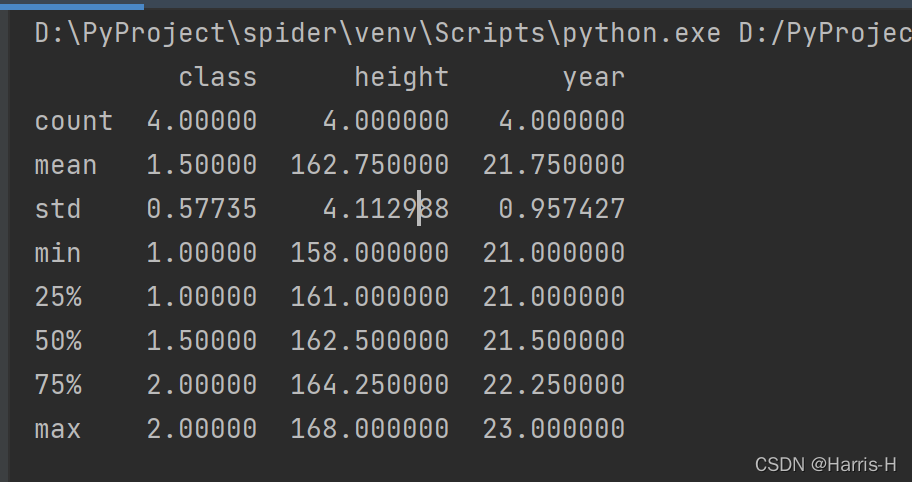Click the 'mean' row label
The width and height of the screenshot is (912, 482).
[65, 165]
